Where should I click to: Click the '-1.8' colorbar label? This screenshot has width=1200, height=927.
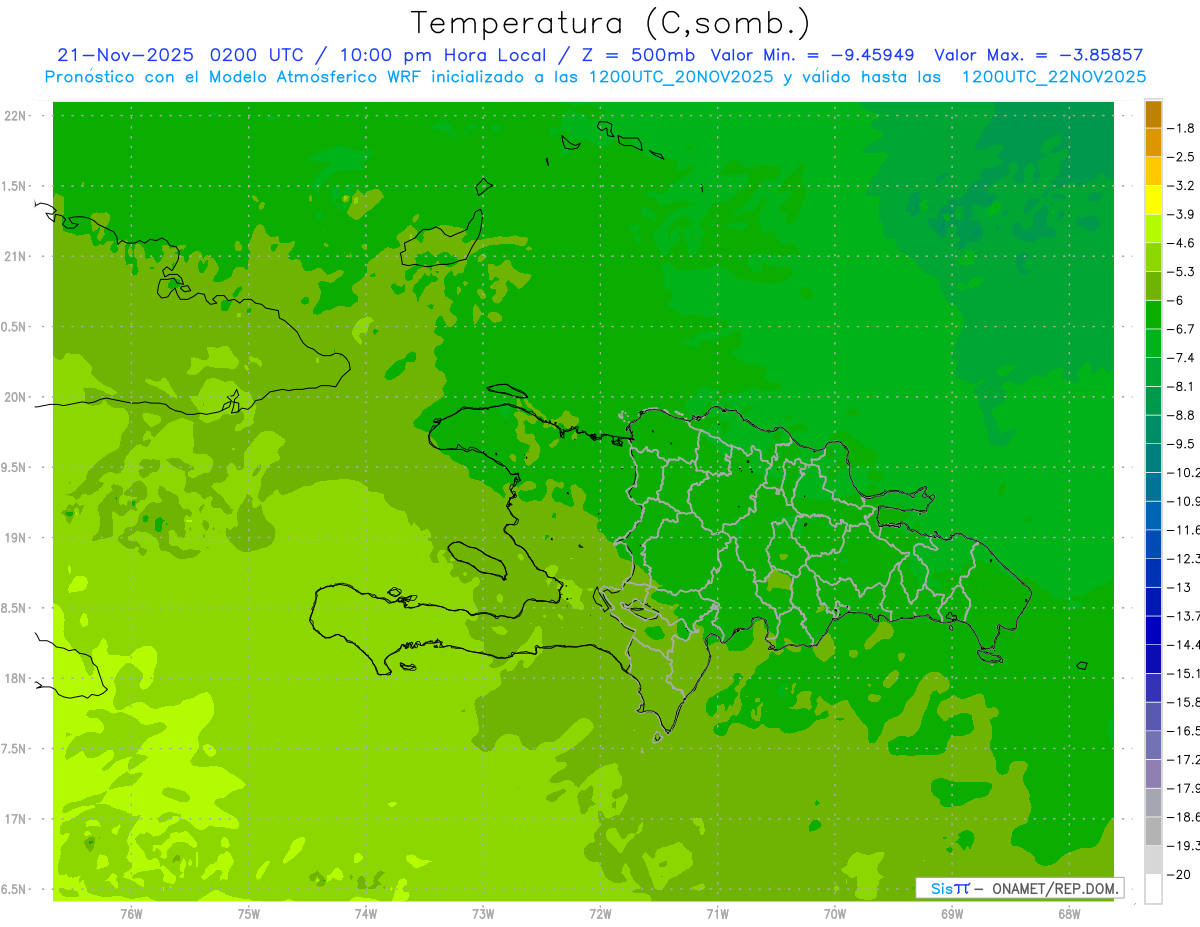pyautogui.click(x=1182, y=128)
